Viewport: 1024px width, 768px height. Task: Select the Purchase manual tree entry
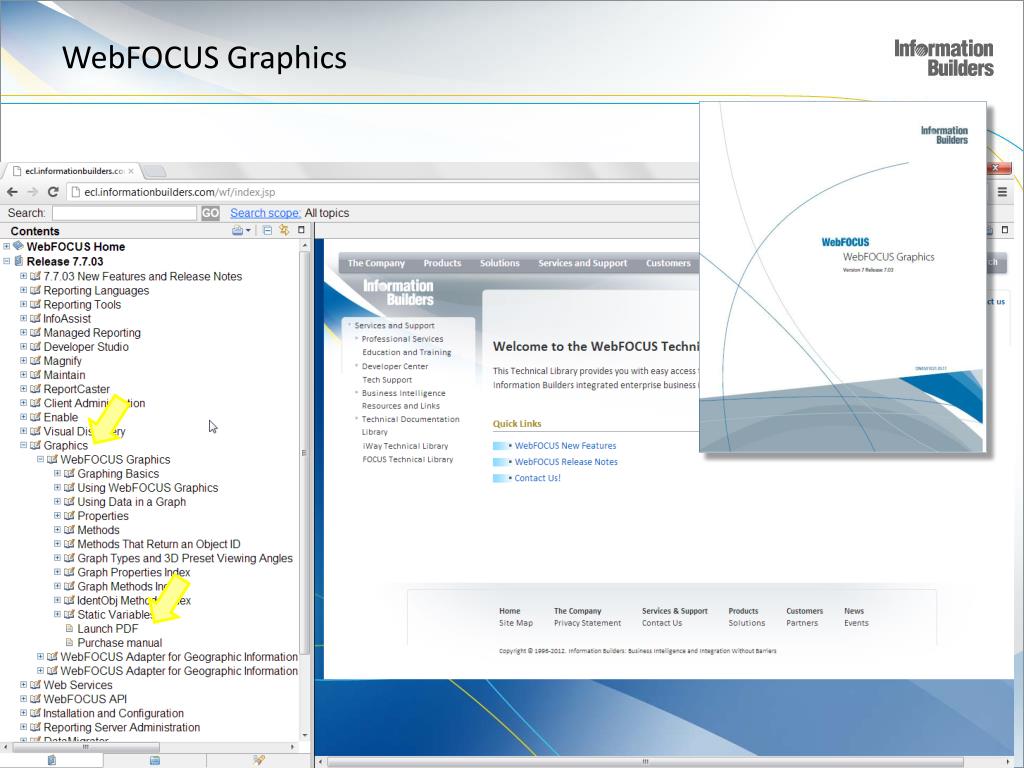120,643
